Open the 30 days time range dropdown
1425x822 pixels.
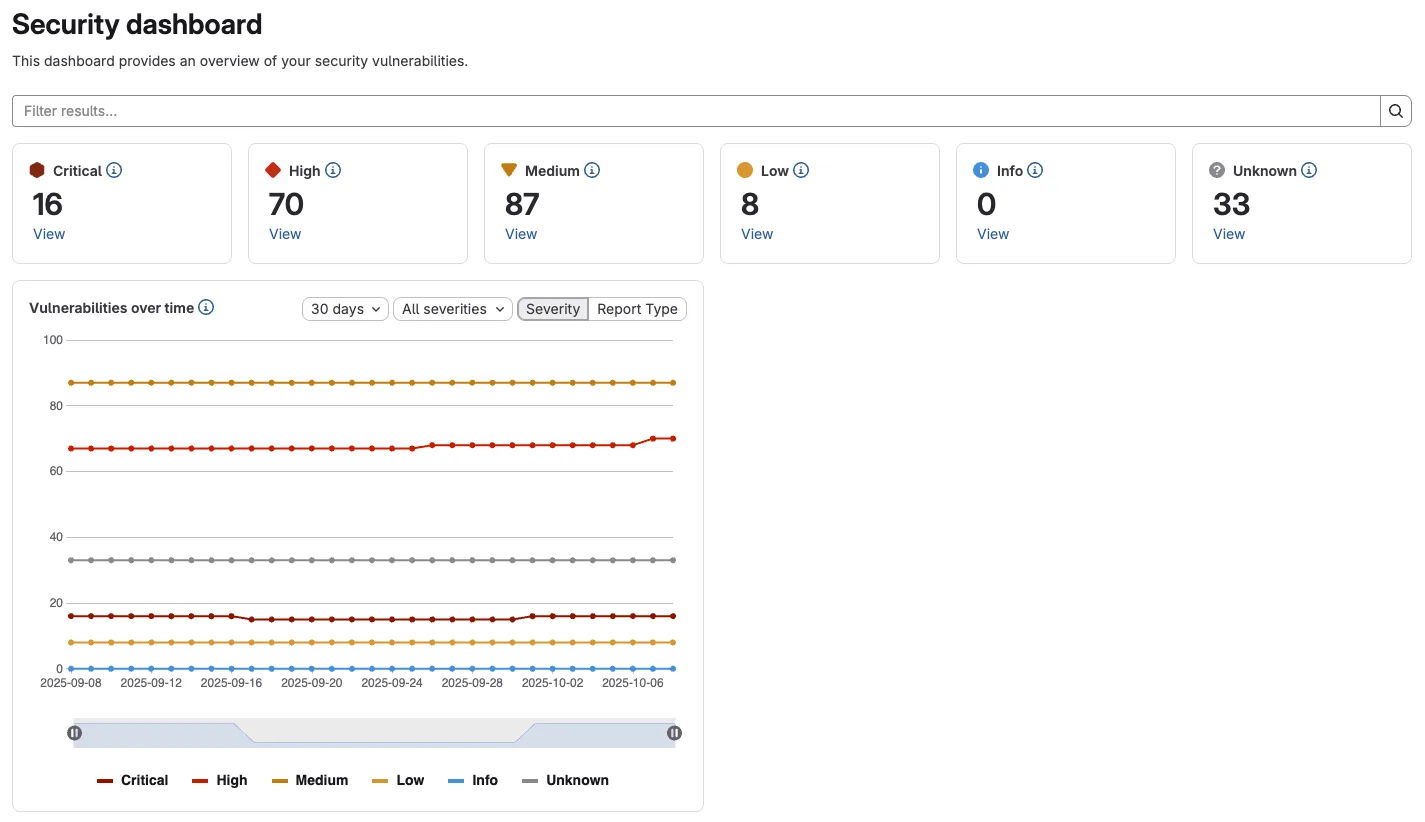tap(344, 309)
